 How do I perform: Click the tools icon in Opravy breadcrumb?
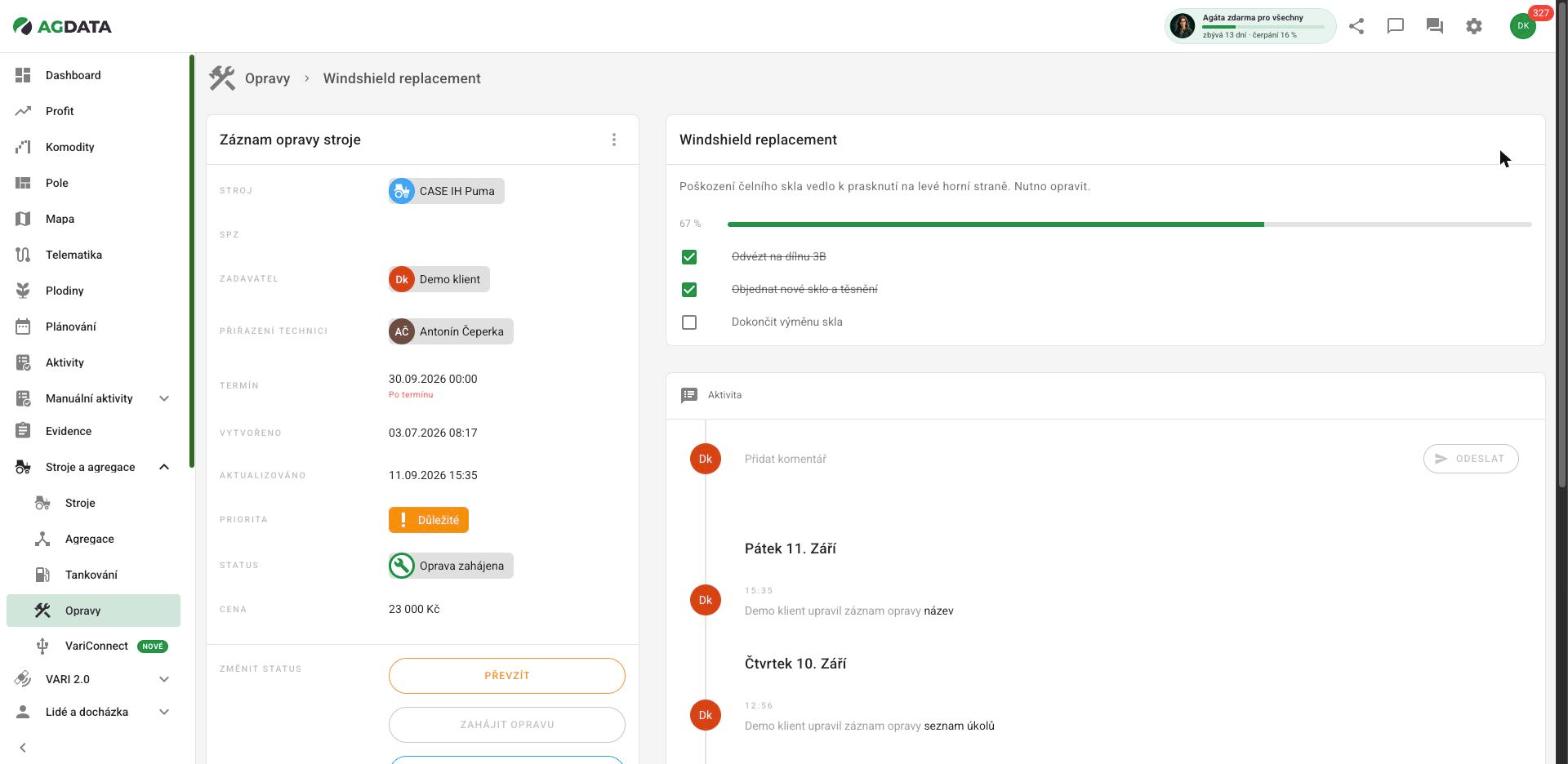click(222, 78)
